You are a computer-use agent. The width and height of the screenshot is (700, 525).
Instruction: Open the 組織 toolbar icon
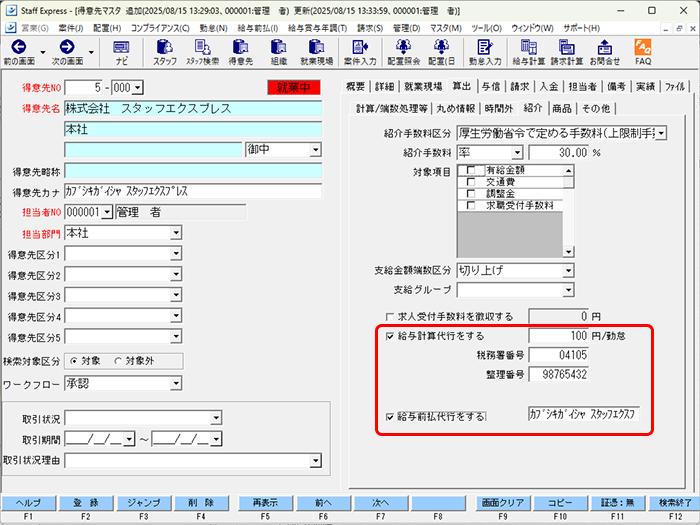(x=279, y=47)
